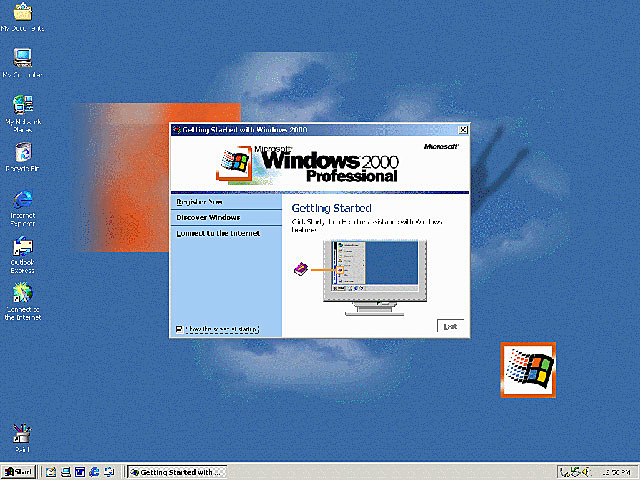This screenshot has height=480, width=640.
Task: Click the purple book icon in the dialog
Action: click(300, 269)
